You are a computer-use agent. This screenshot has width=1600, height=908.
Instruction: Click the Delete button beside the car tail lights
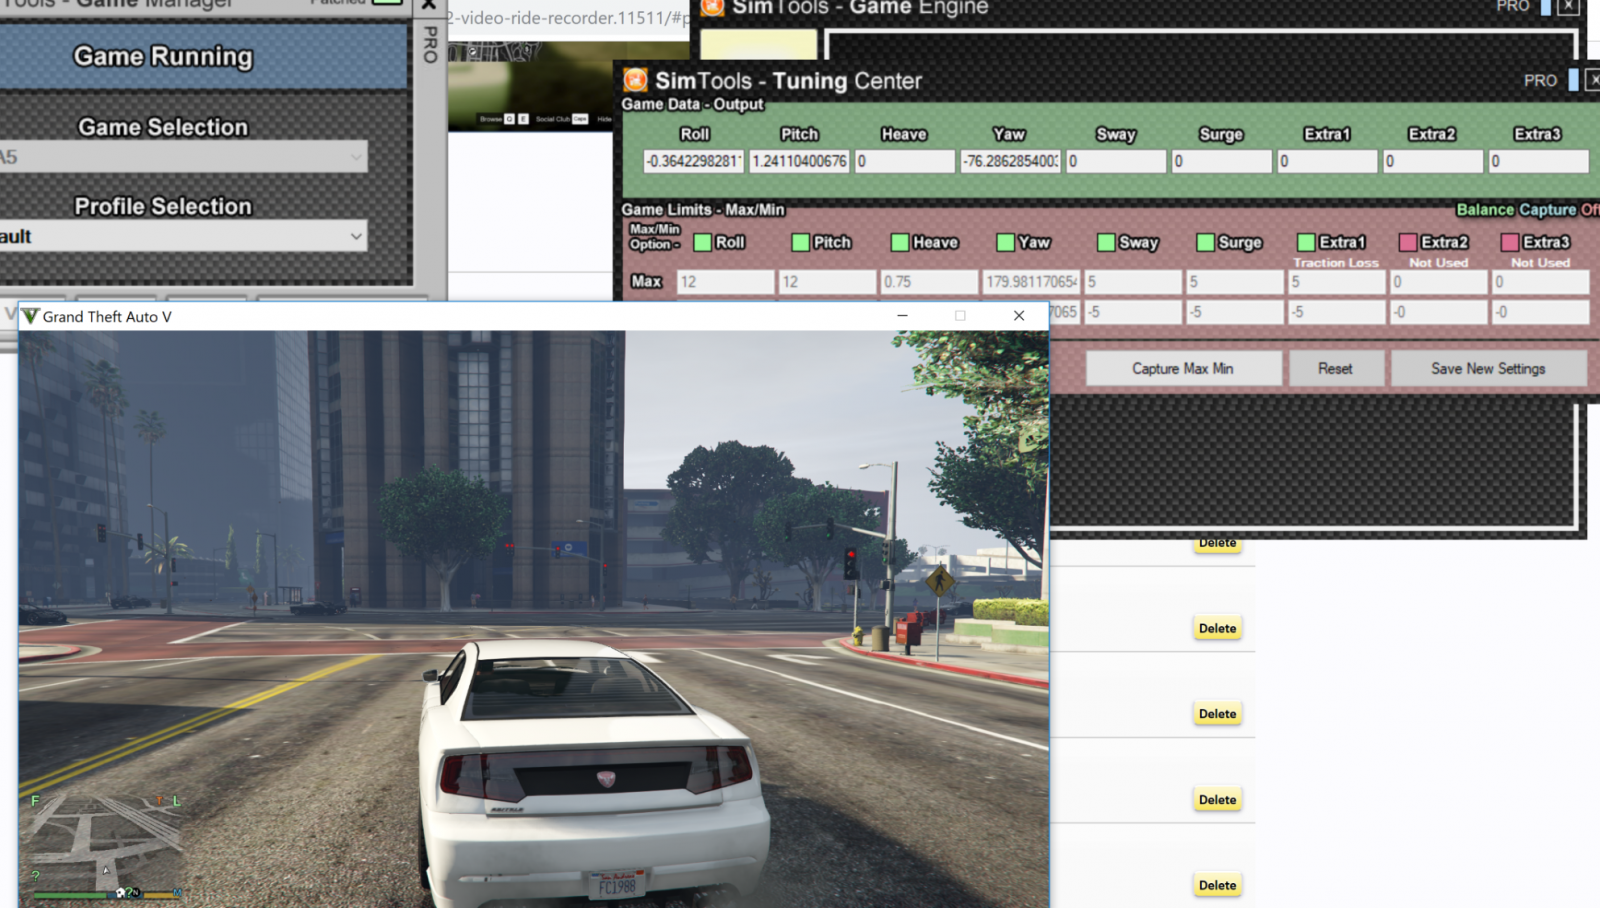coord(1217,800)
